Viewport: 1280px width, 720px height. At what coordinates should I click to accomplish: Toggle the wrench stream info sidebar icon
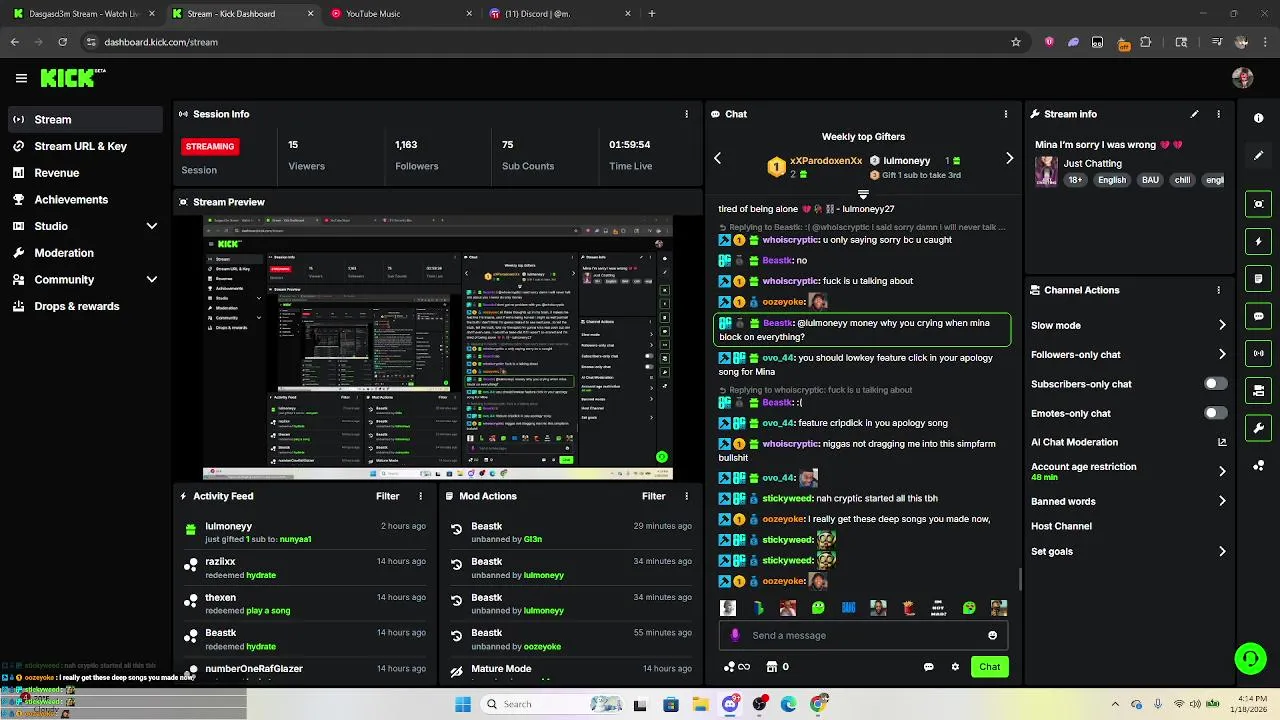point(1259,428)
